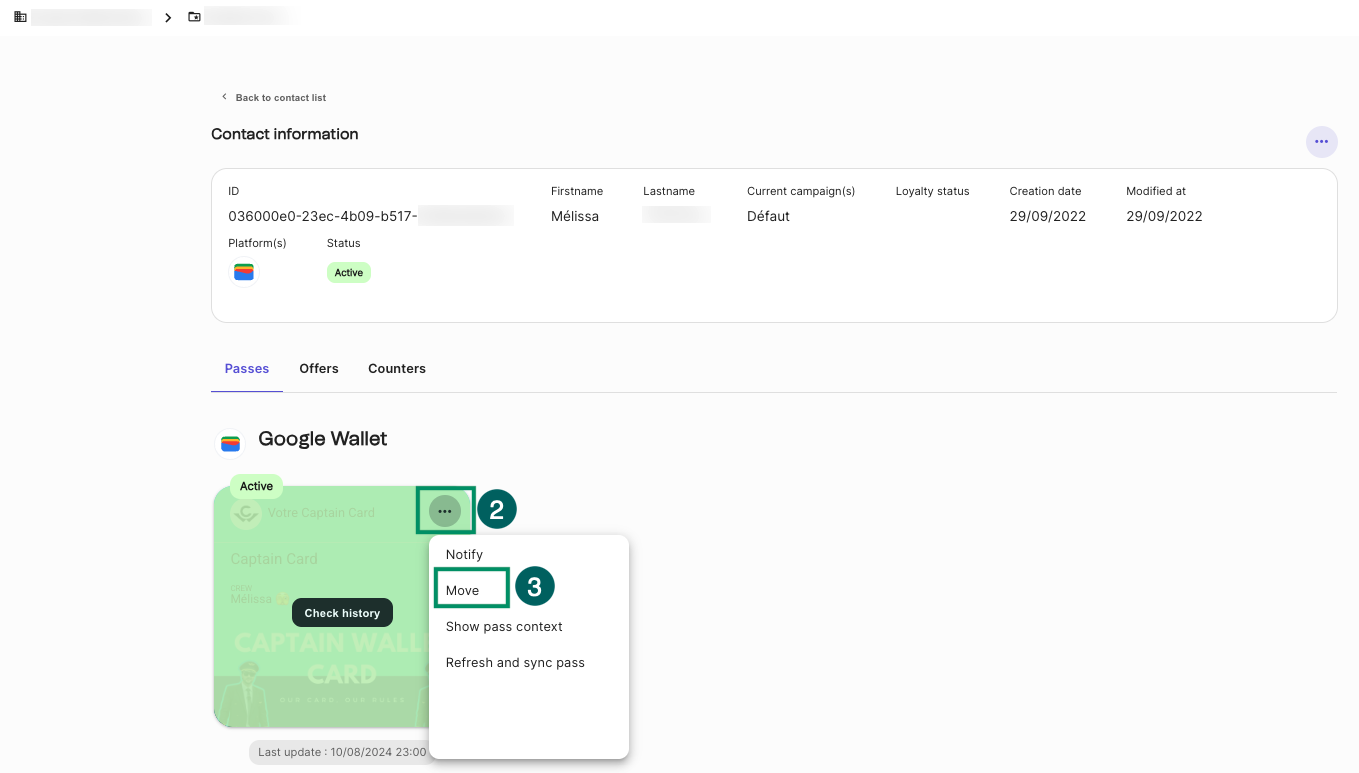Click the Google Wallet icon beside section heading
The height and width of the screenshot is (773, 1359).
point(231,442)
